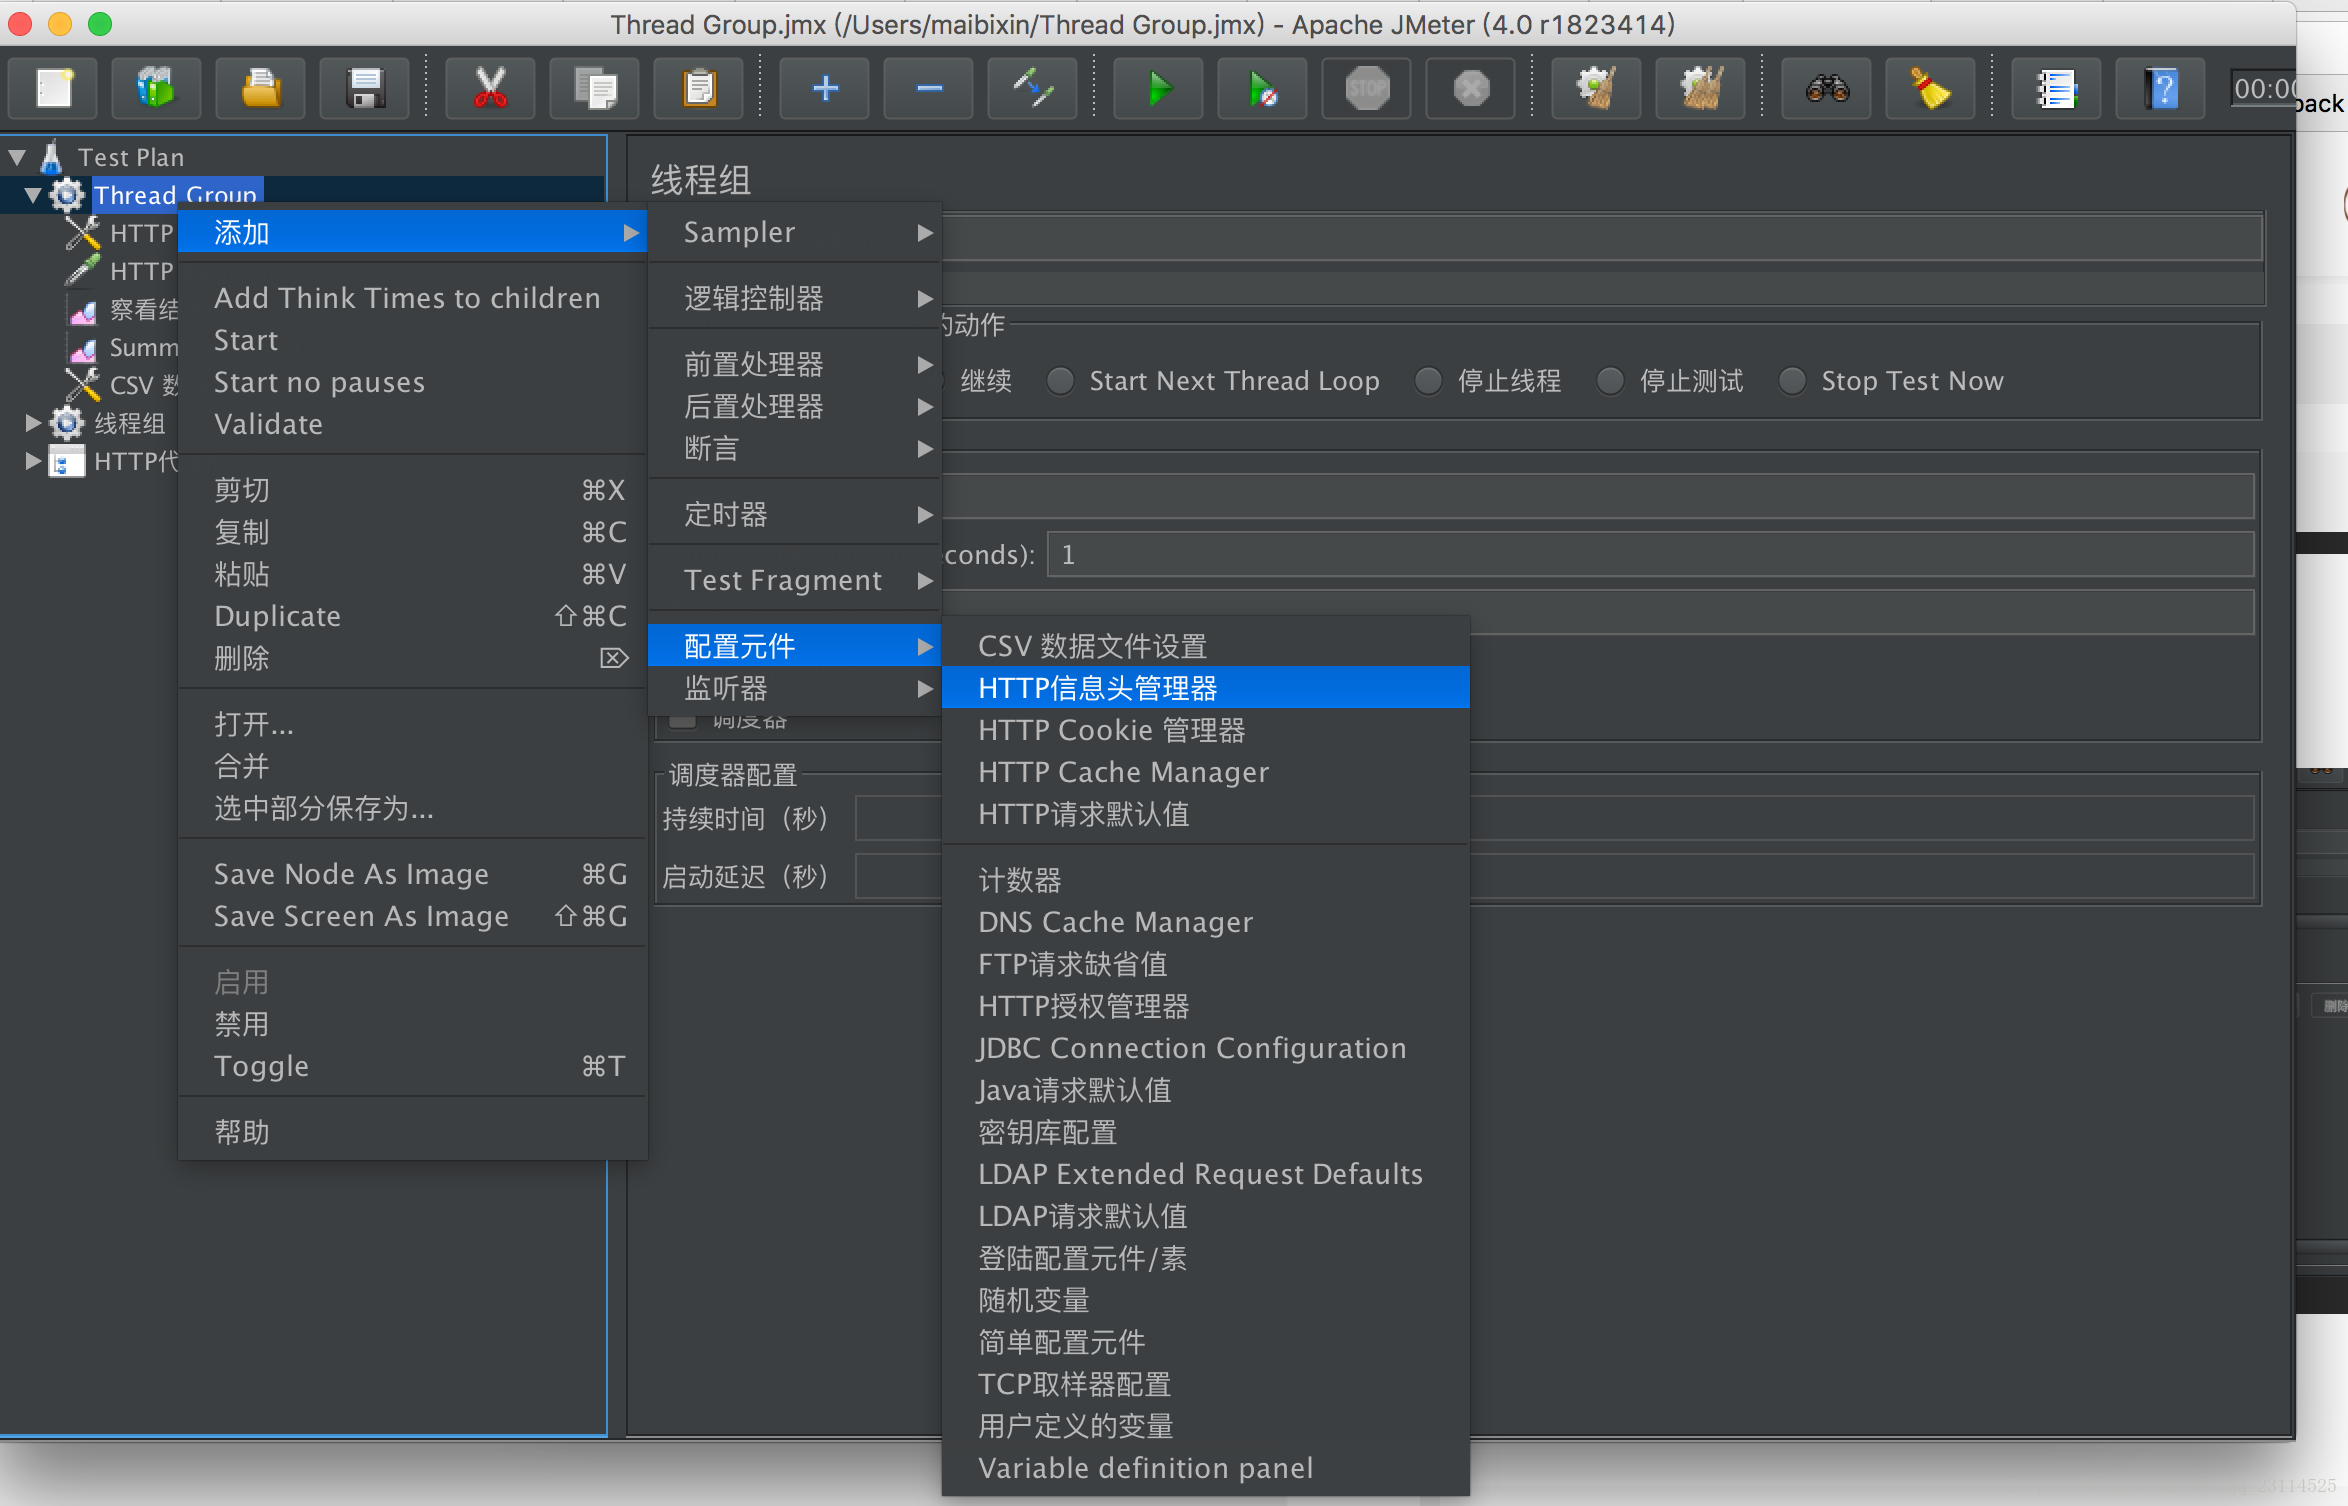Click the HTTP代理 server icon in tree
2348x1506 pixels.
(x=67, y=461)
